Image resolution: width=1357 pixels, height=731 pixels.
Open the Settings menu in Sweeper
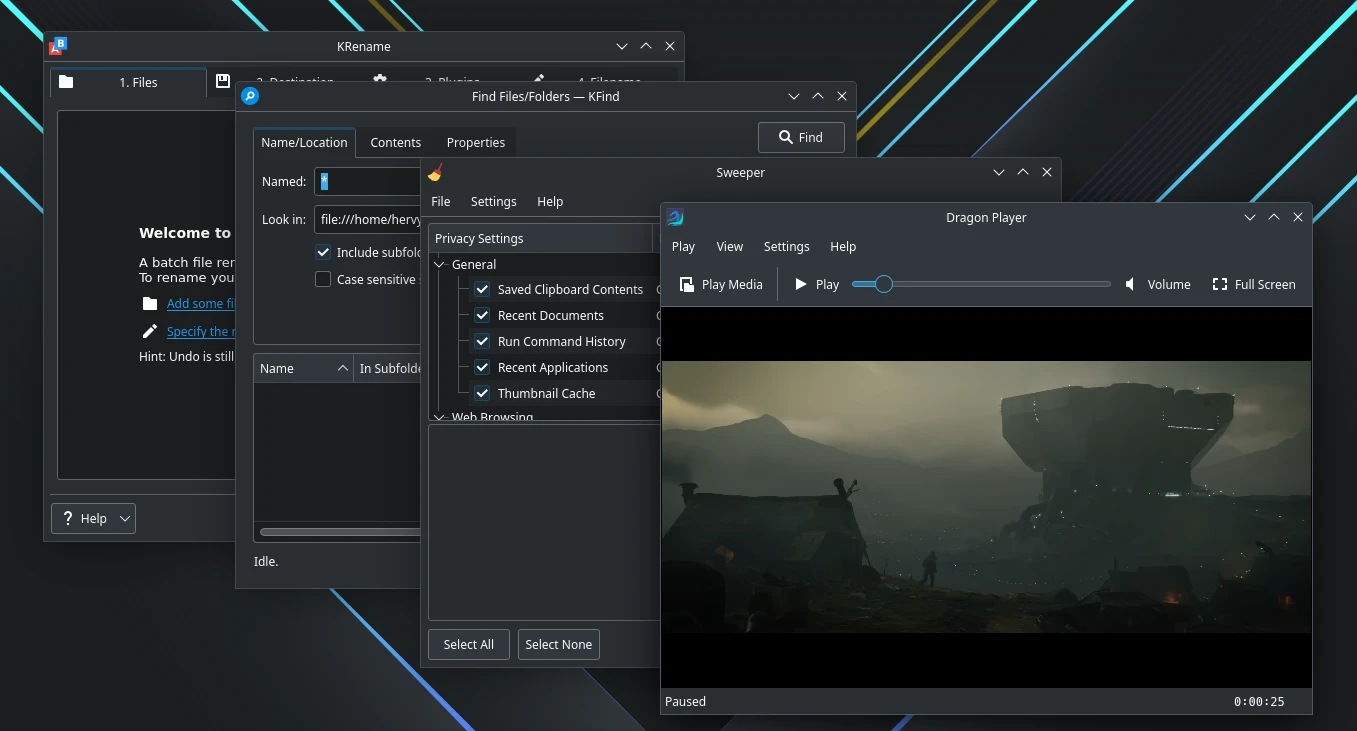click(x=494, y=201)
